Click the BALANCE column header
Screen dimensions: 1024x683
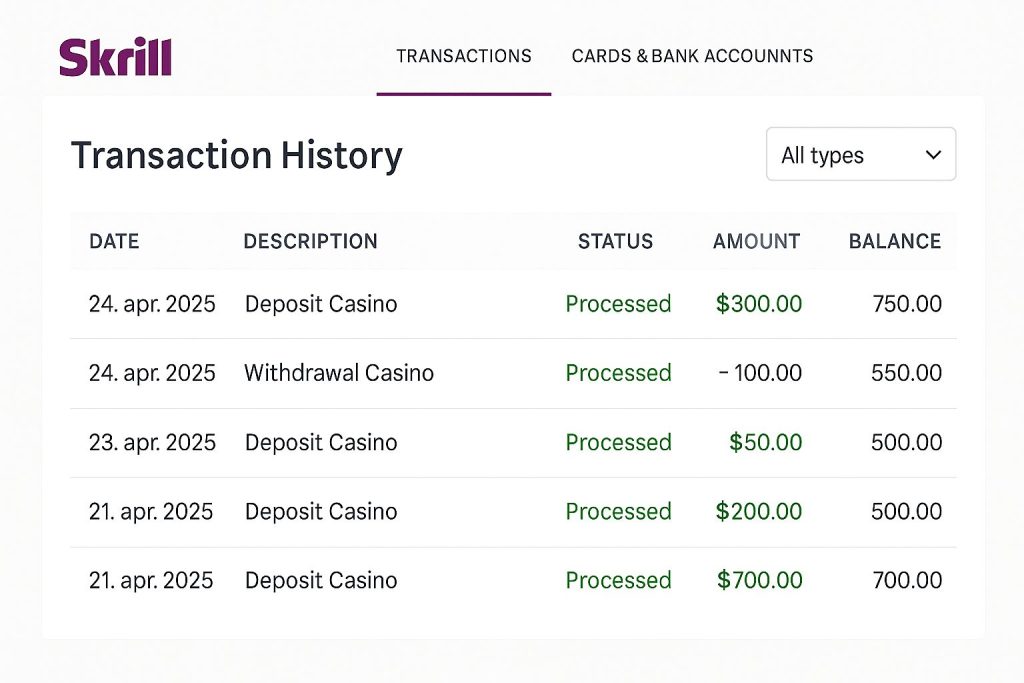pos(895,241)
